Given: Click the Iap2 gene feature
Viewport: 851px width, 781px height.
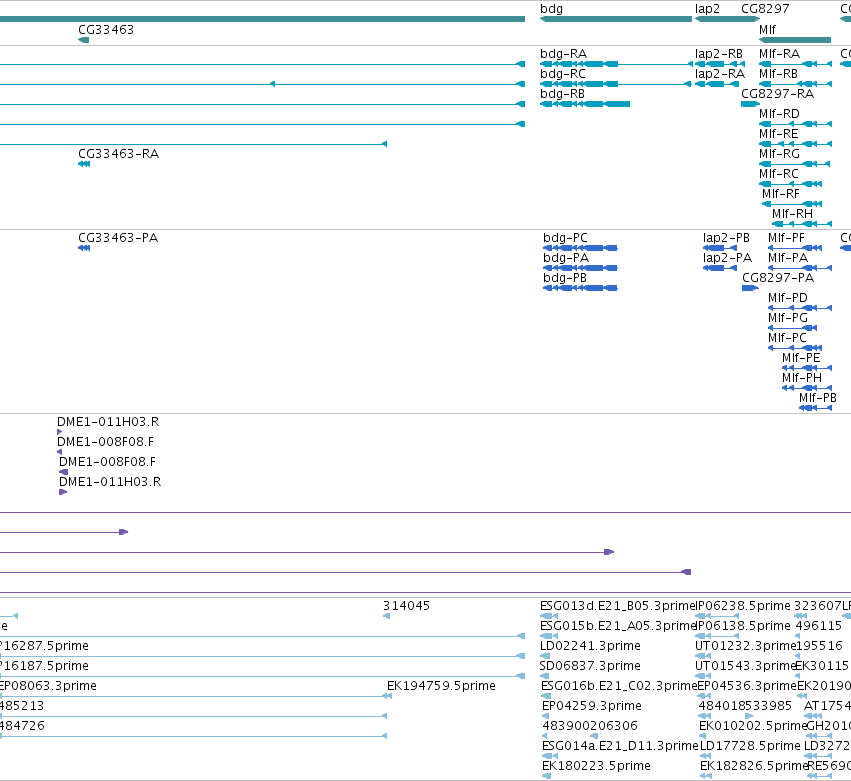Looking at the screenshot, I should coord(717,19).
